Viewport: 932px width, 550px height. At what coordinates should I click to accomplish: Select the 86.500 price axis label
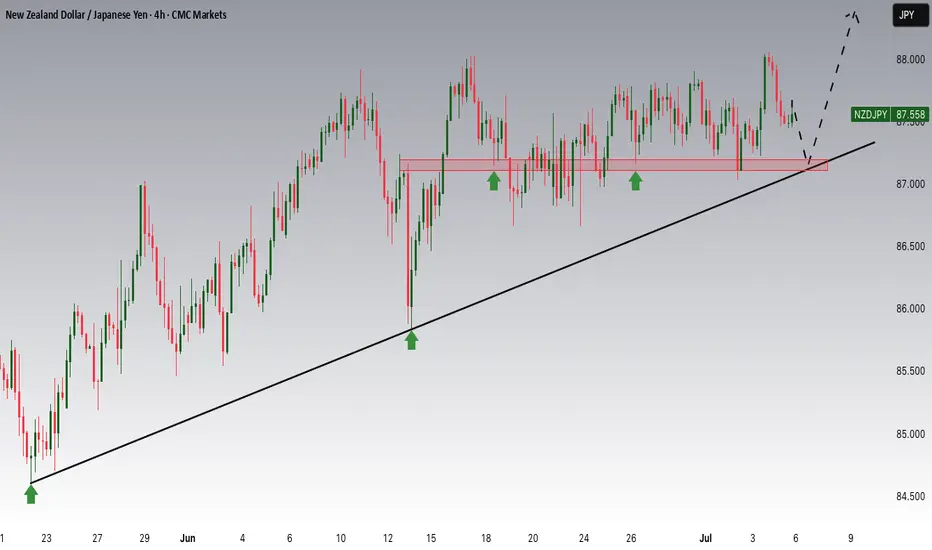coord(911,246)
